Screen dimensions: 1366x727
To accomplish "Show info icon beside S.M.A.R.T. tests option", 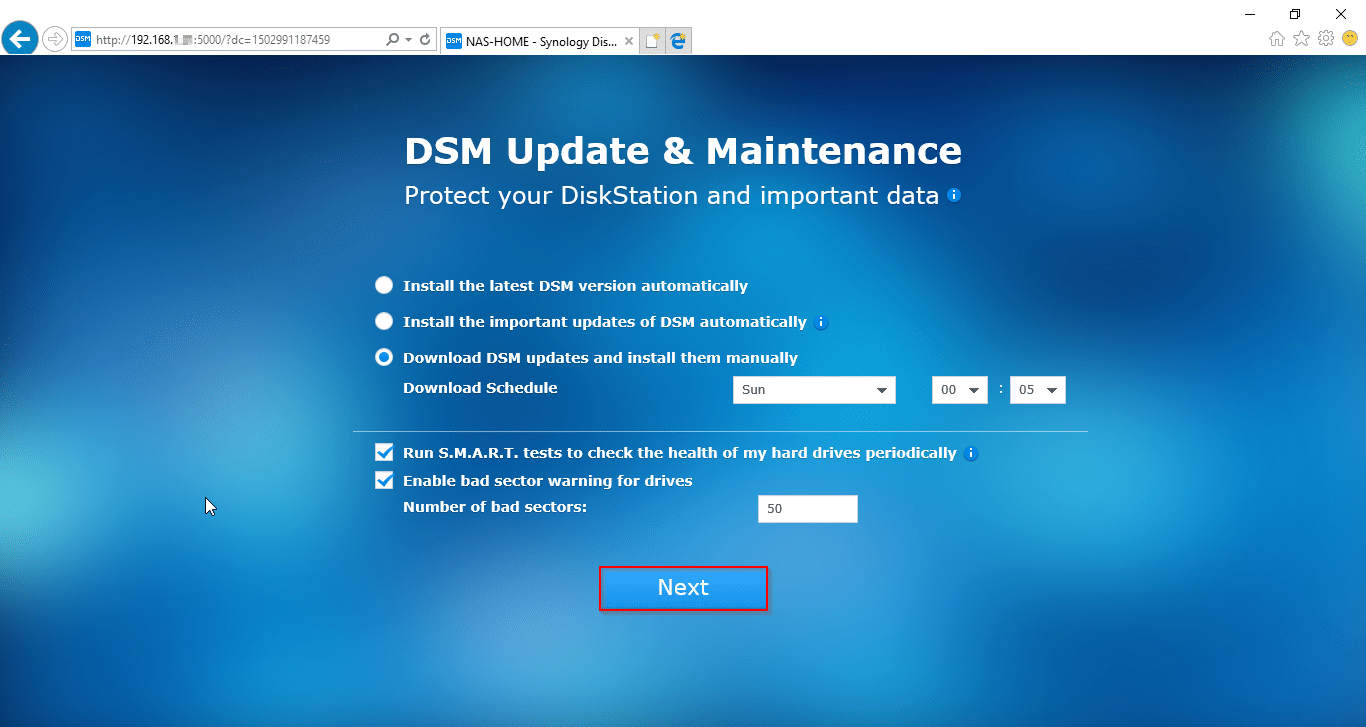I will point(971,453).
